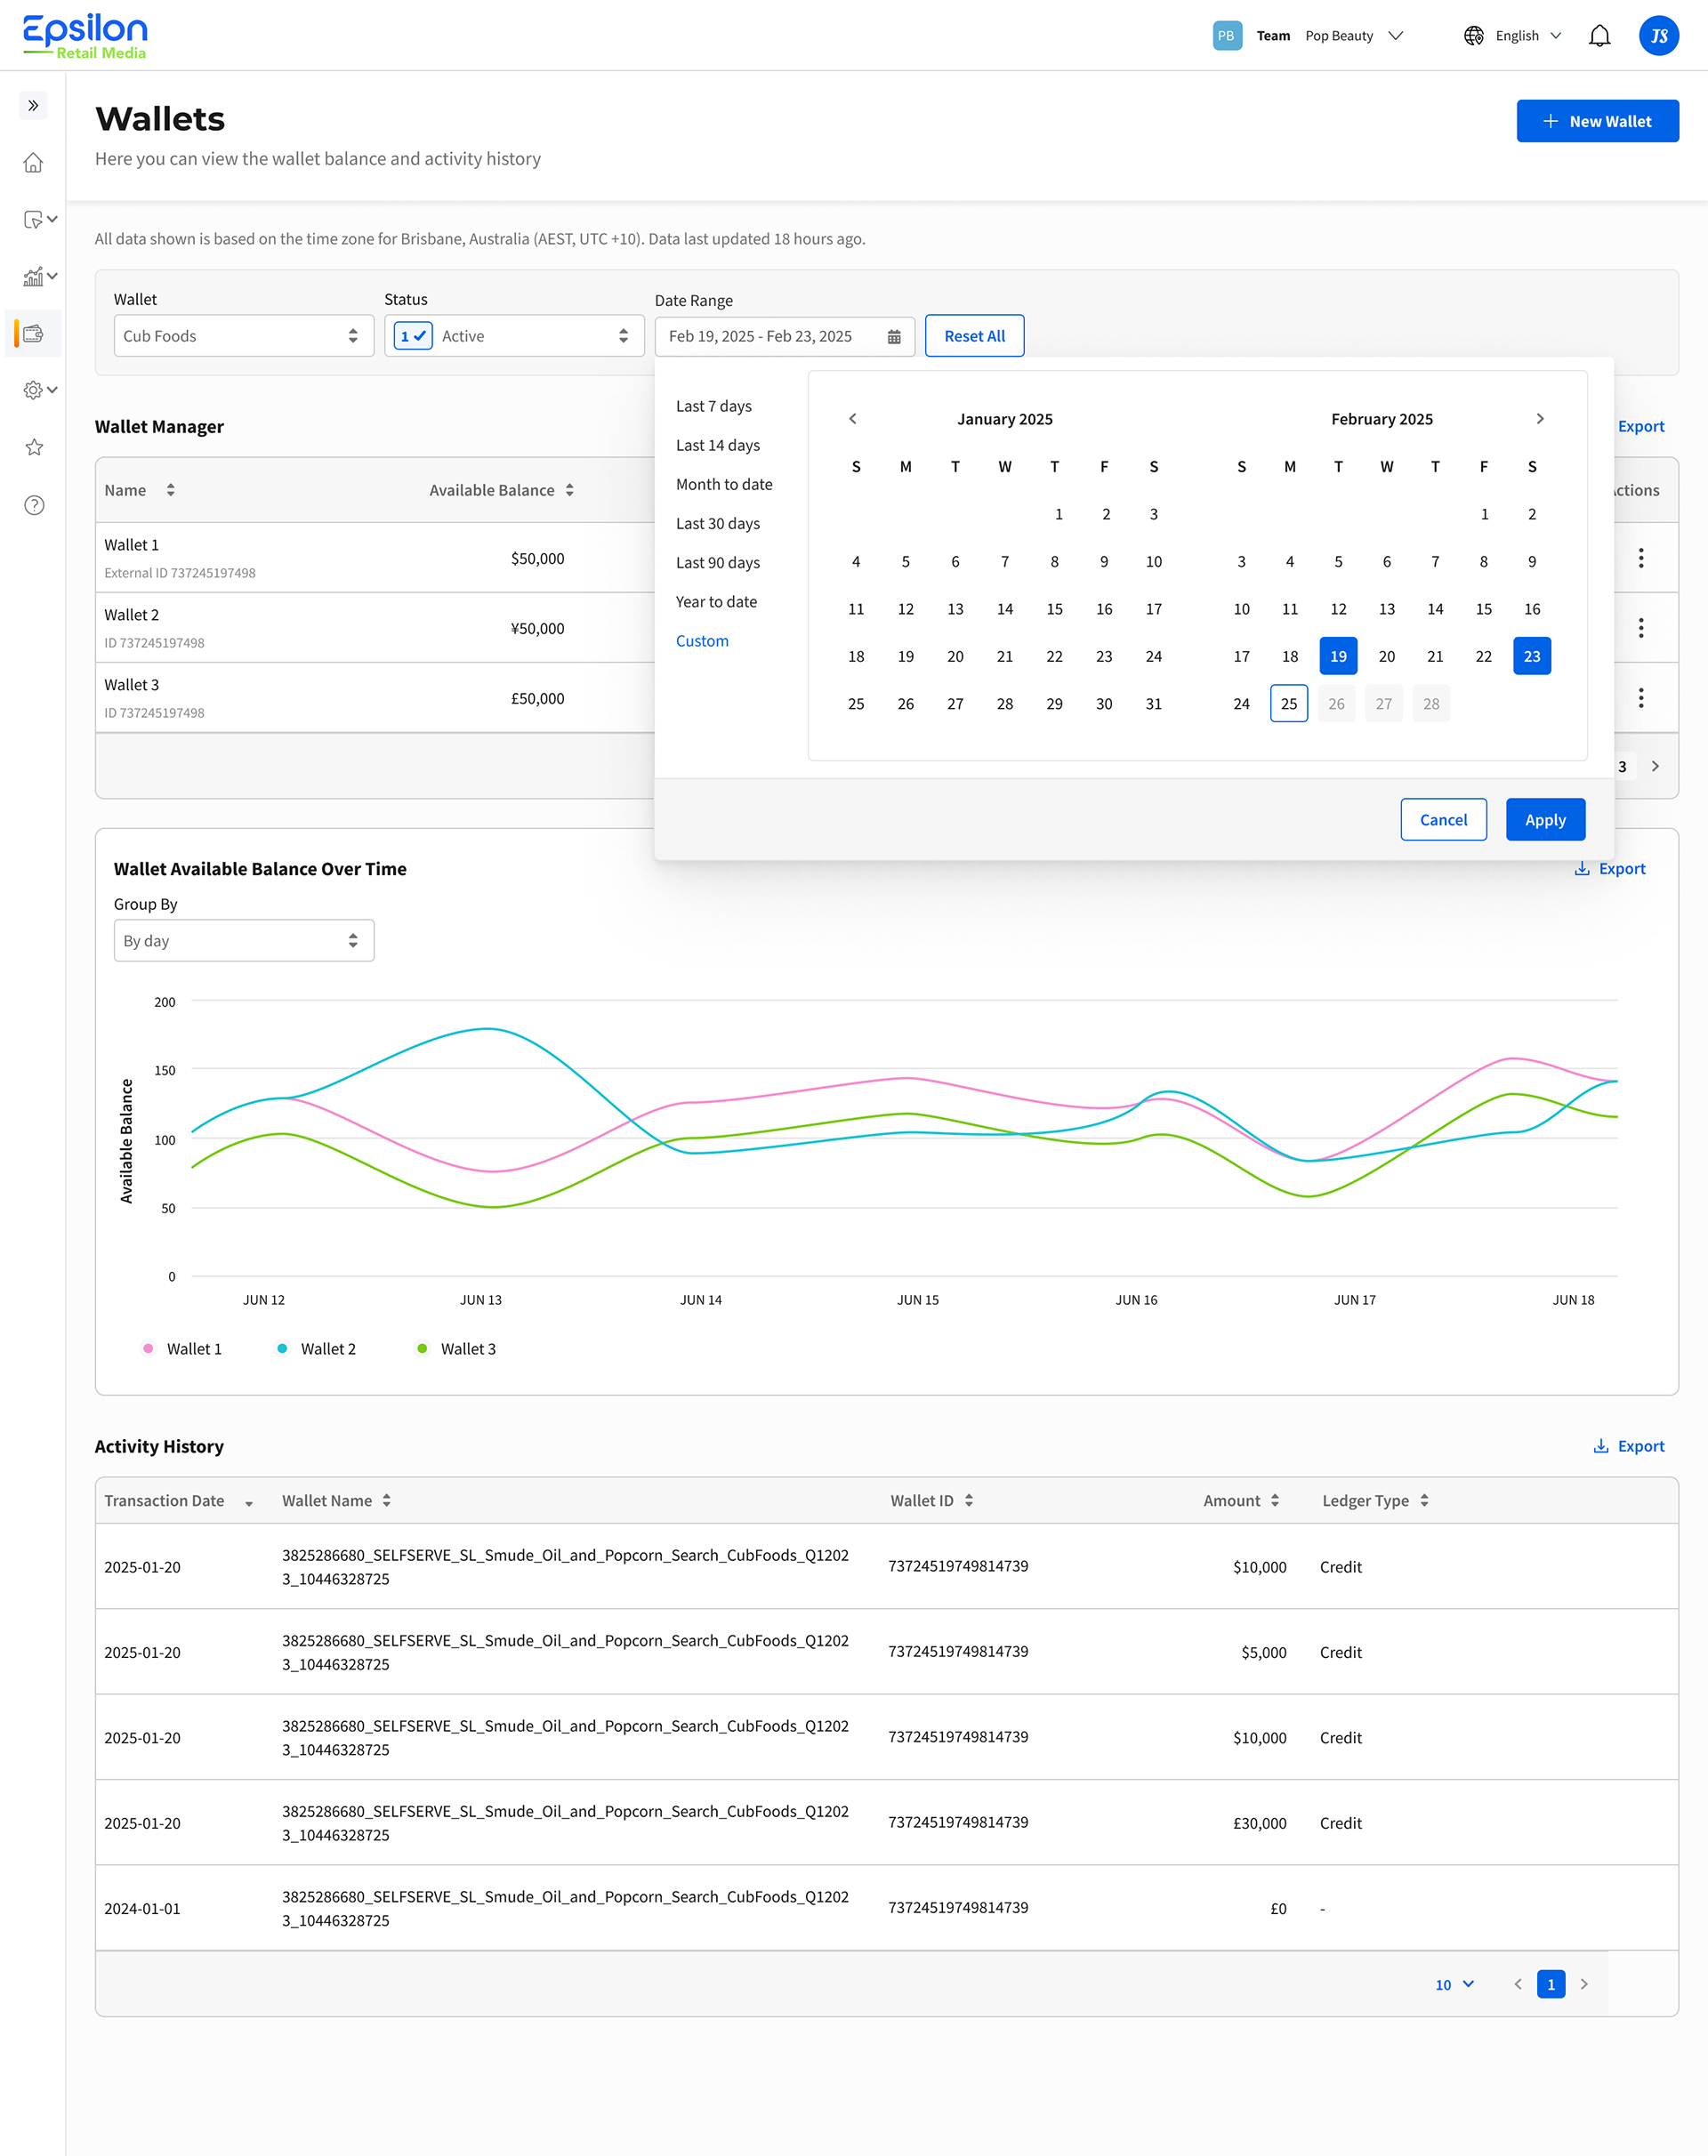1708x2156 pixels.
Task: Select February 25 in the calendar
Action: (x=1289, y=703)
